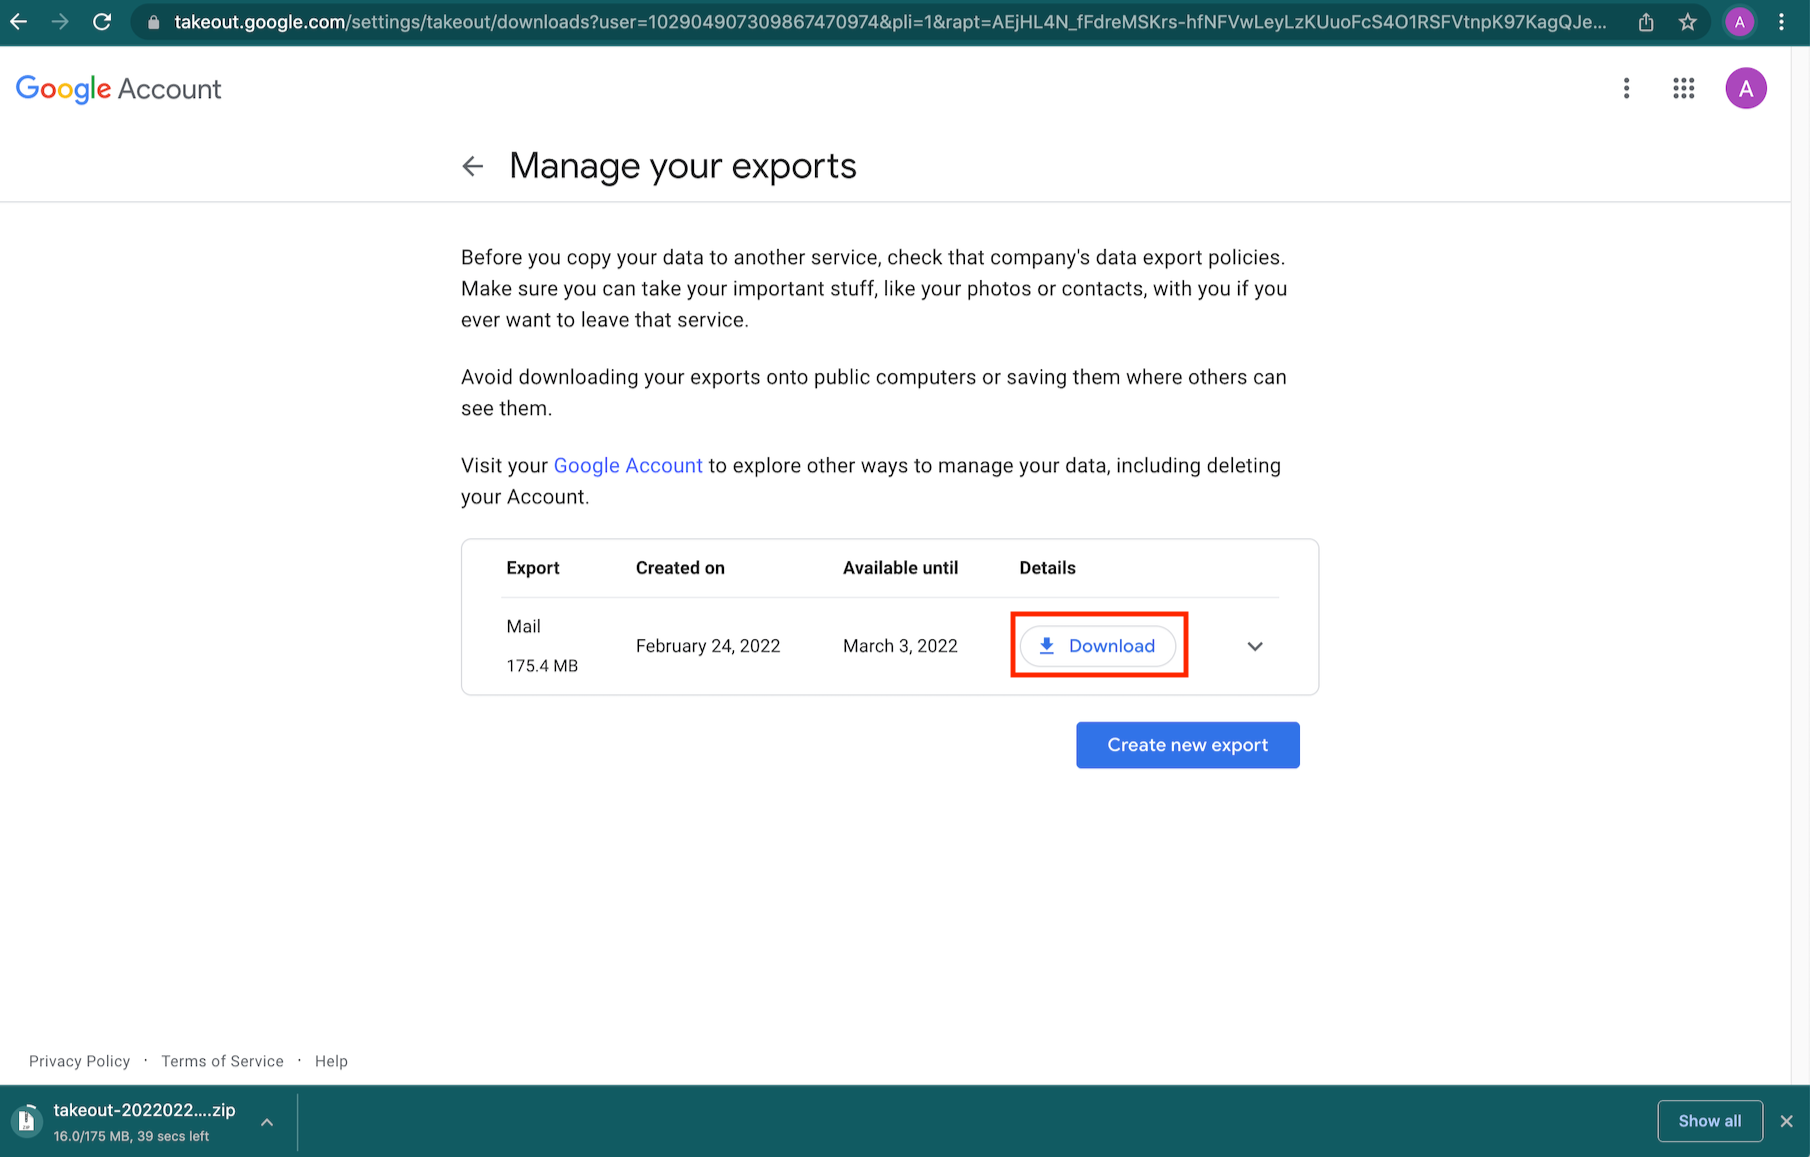1810x1157 pixels.
Task: Open the Google apps grid
Action: [x=1684, y=89]
